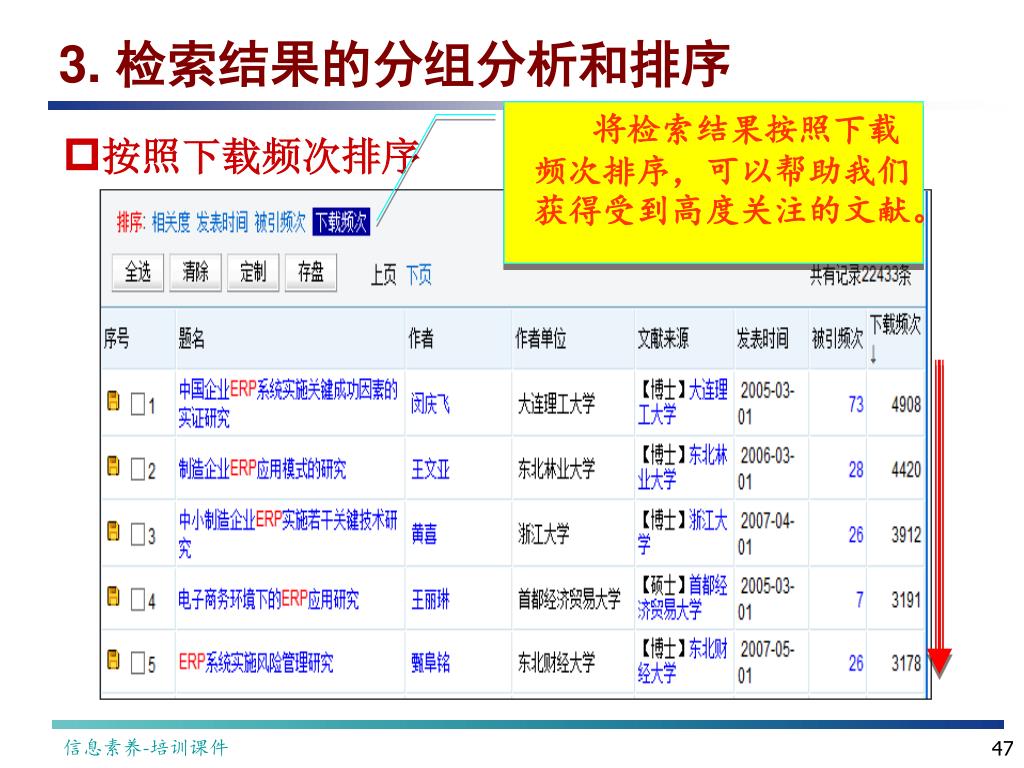
Task: Click the 共有记录22433条 record count
Action: [x=860, y=276]
